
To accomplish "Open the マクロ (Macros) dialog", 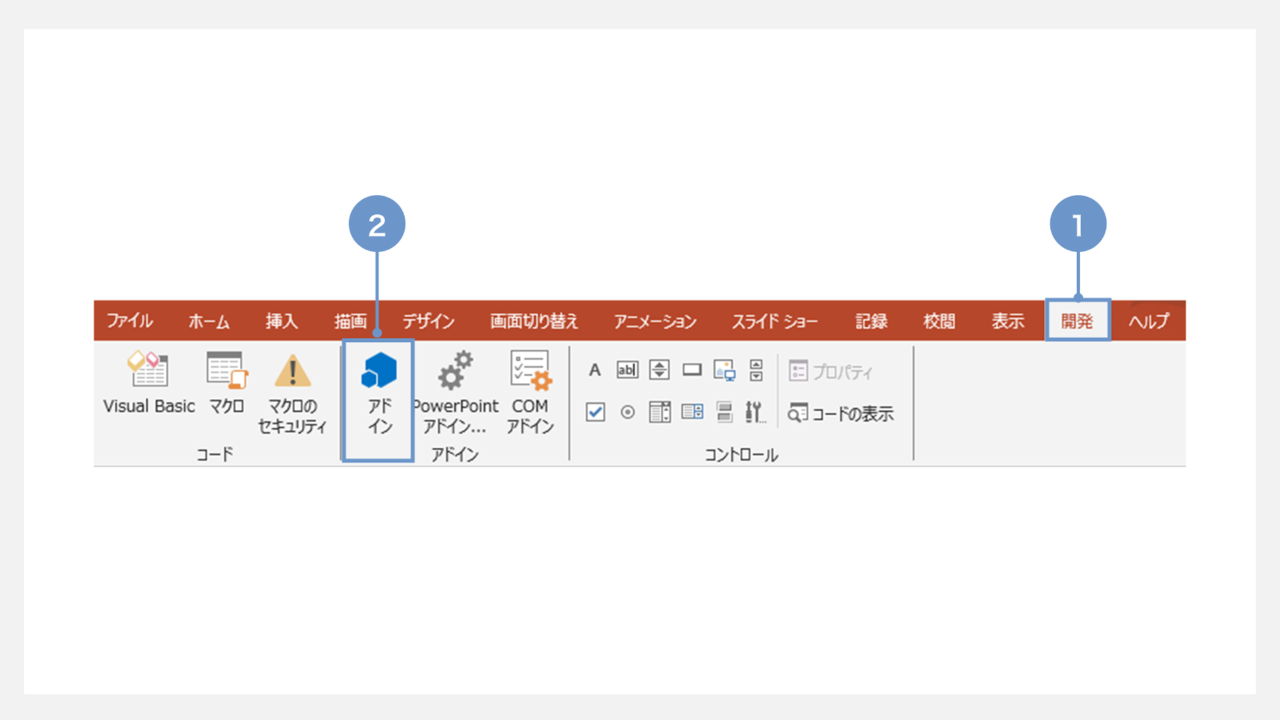I will pyautogui.click(x=227, y=383).
